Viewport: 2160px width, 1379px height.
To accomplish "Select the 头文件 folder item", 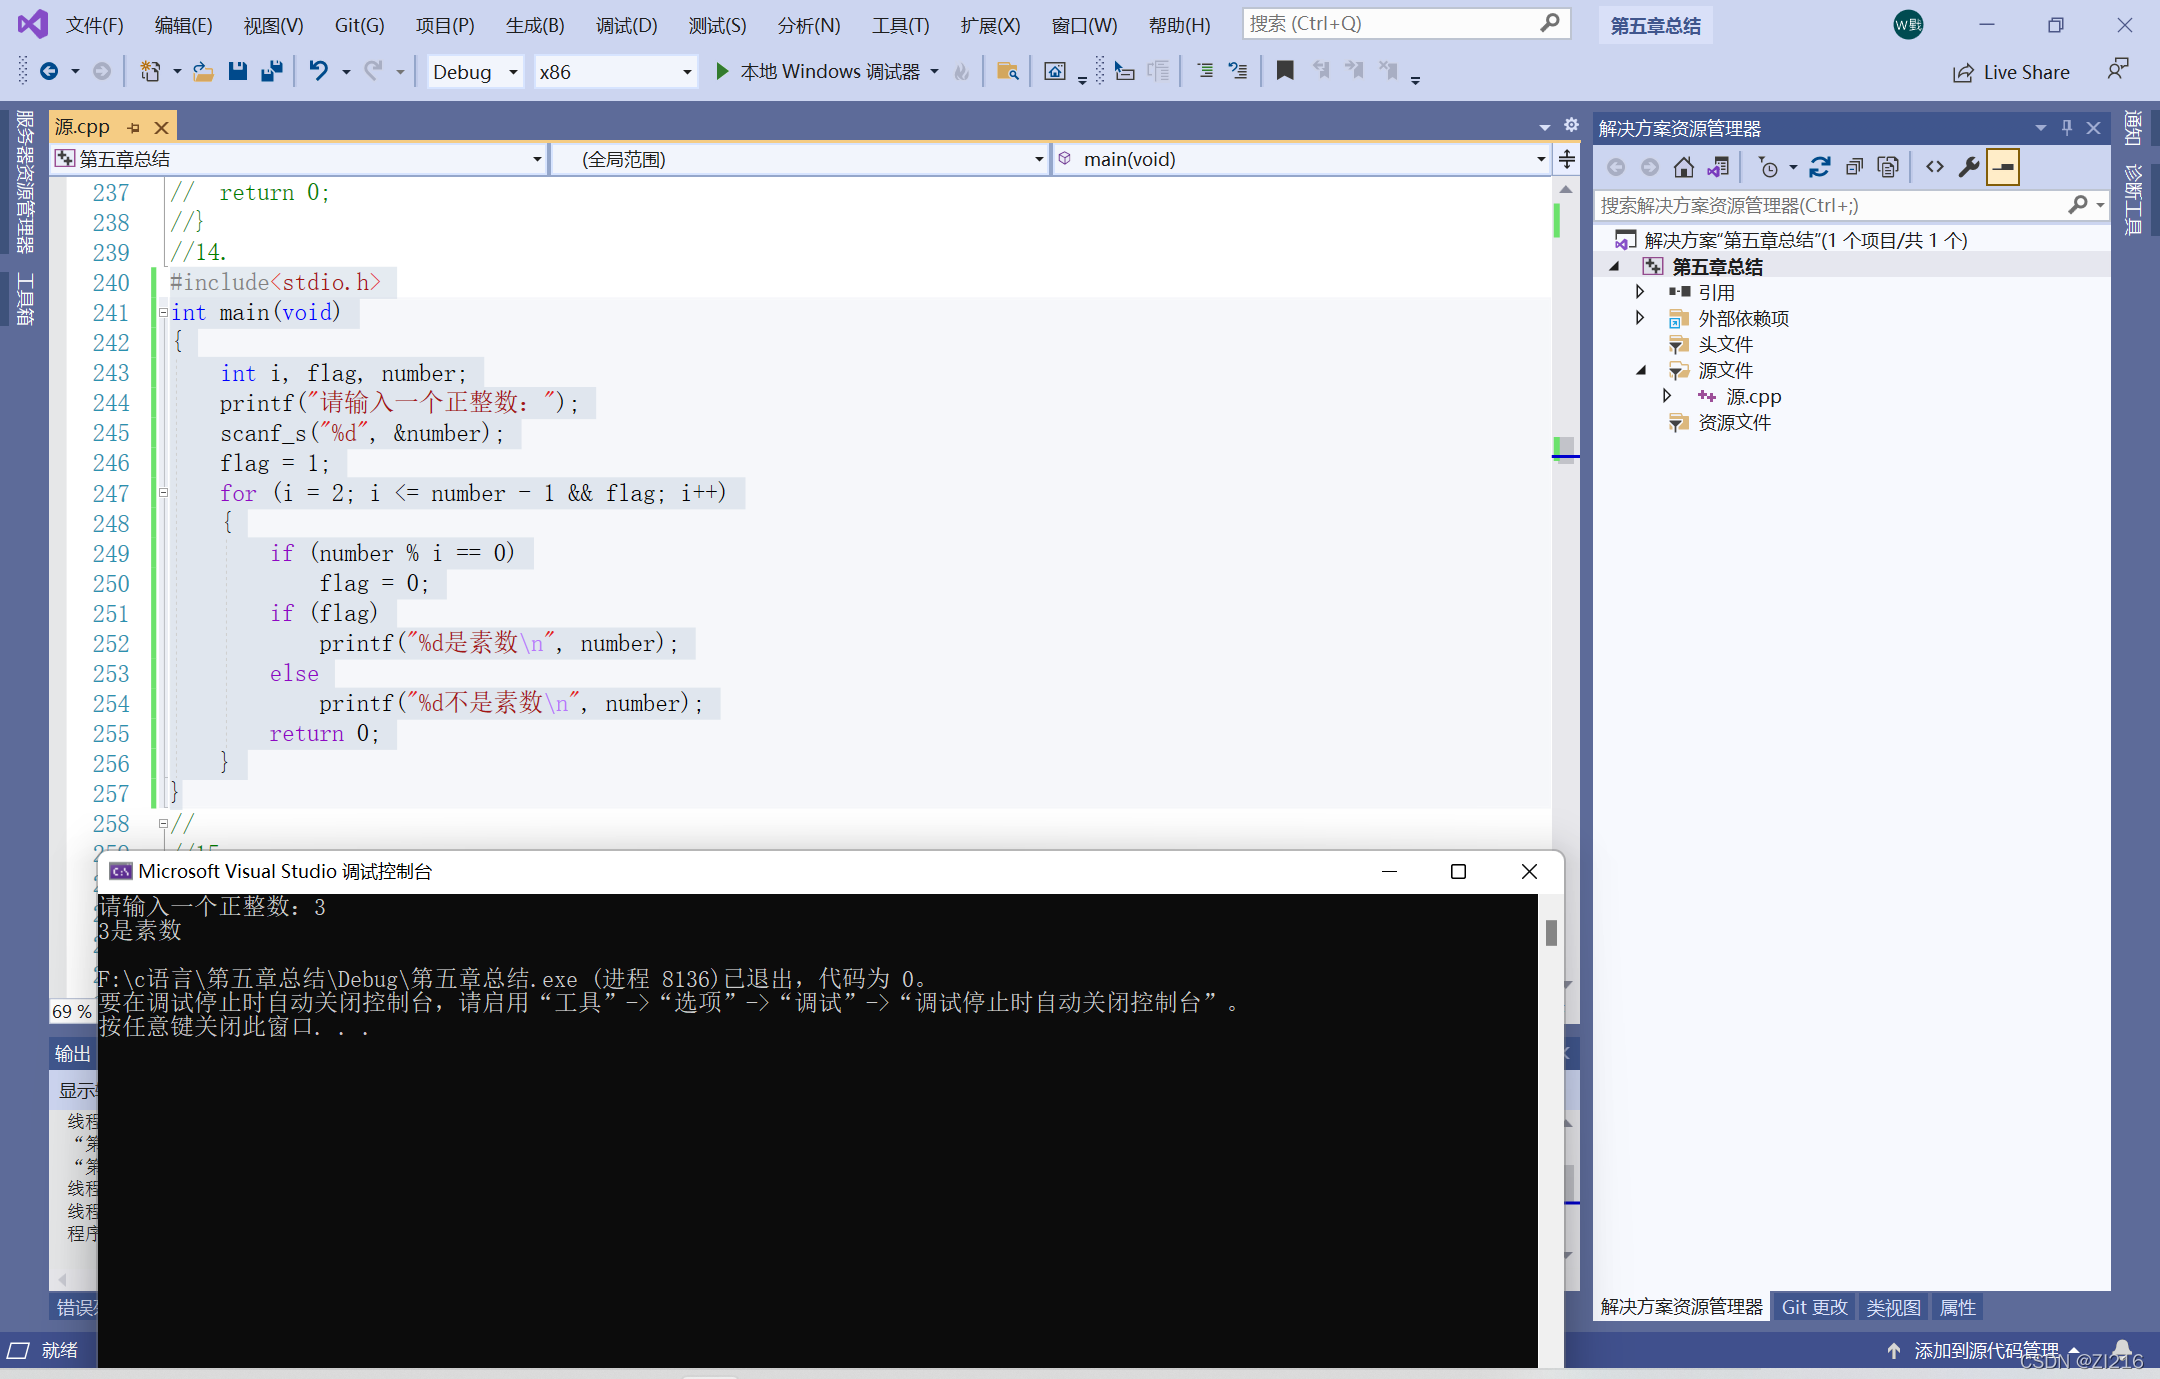I will (x=1725, y=344).
